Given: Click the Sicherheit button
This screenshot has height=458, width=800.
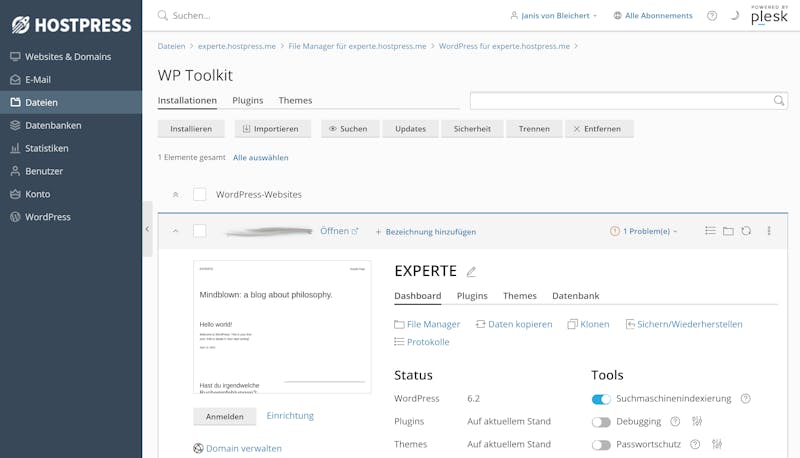Looking at the screenshot, I should click(472, 129).
